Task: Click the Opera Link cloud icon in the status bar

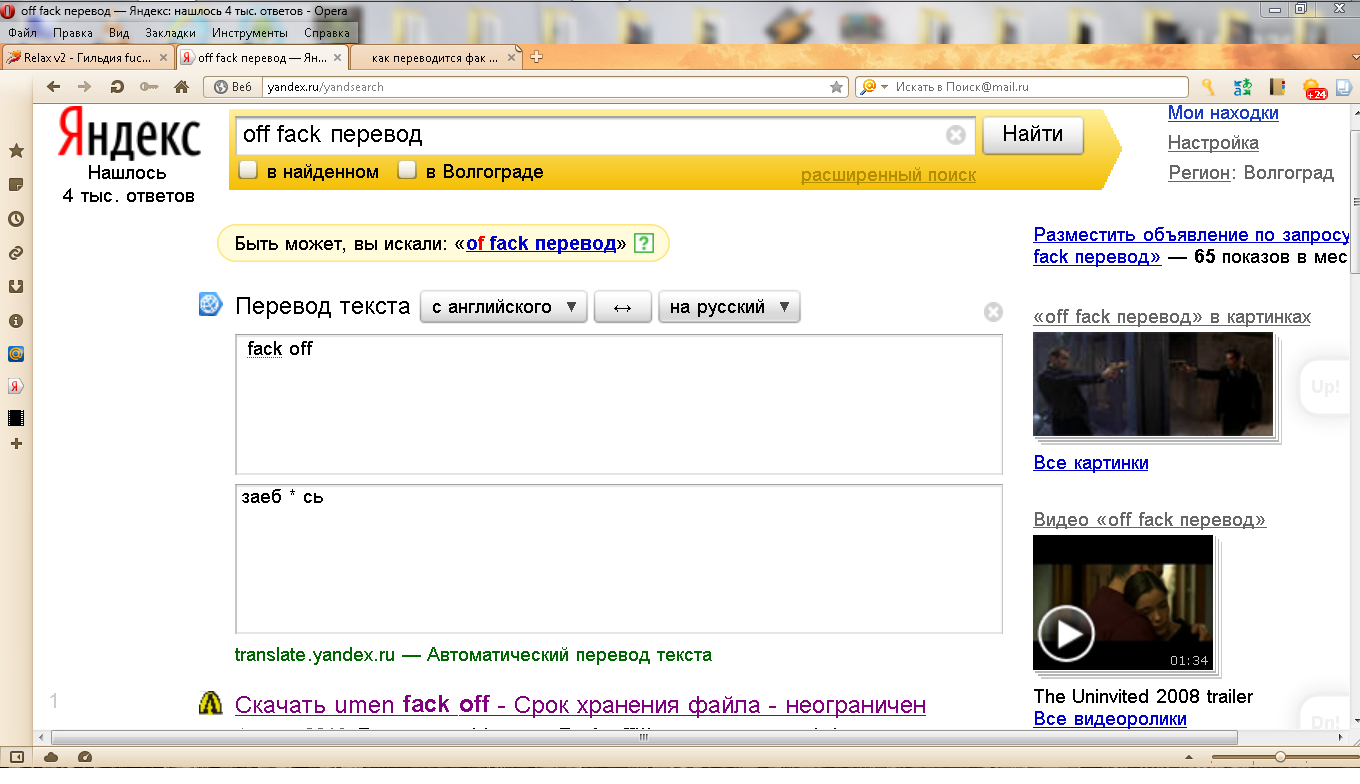Action: [51, 757]
